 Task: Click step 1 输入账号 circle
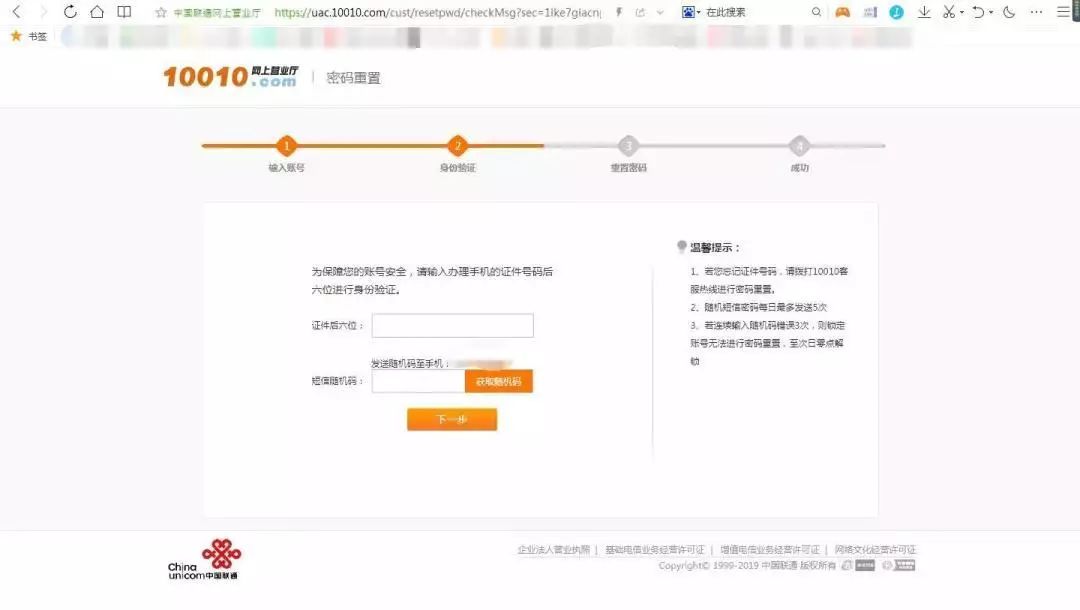(287, 145)
